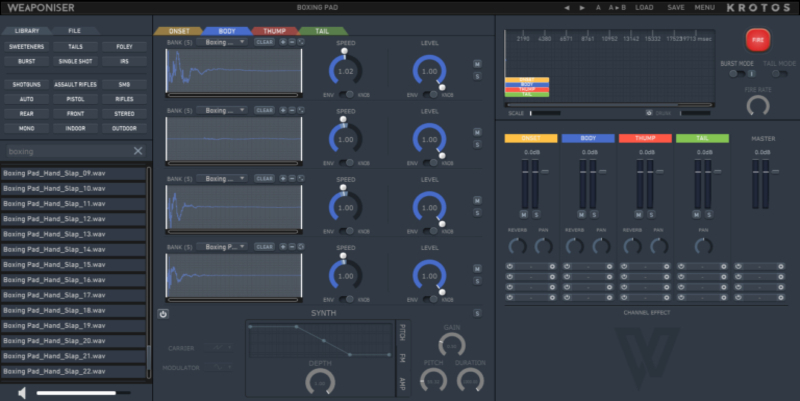800x401 pixels.
Task: Switch to the Onset tab
Action: 179,31
